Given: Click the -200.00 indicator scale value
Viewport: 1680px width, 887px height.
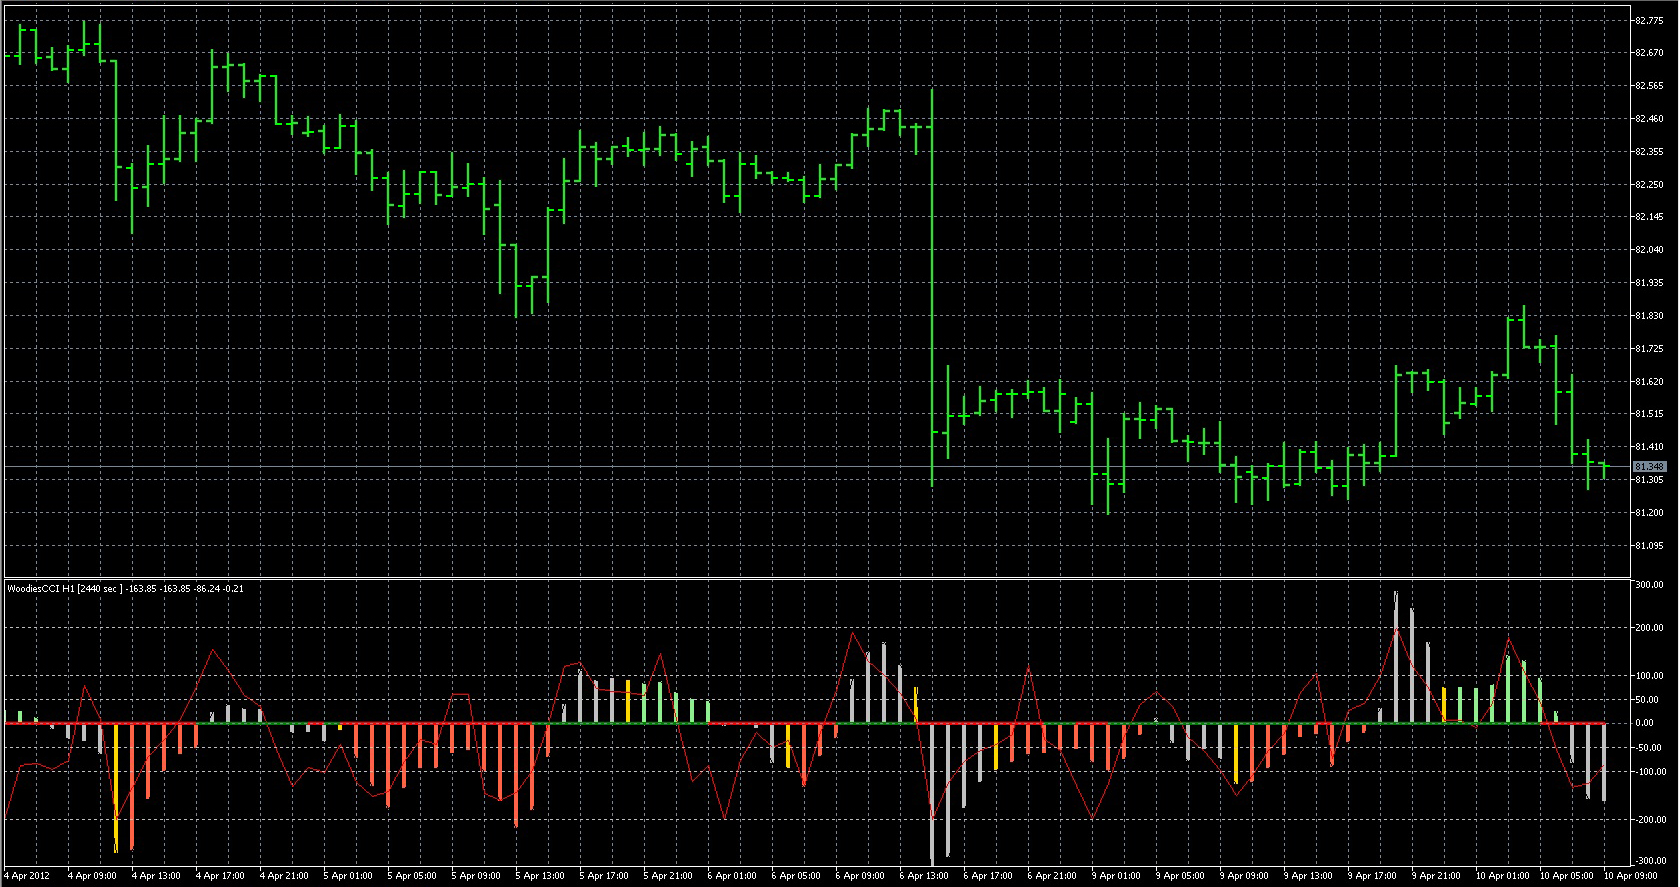Looking at the screenshot, I should (x=1650, y=820).
